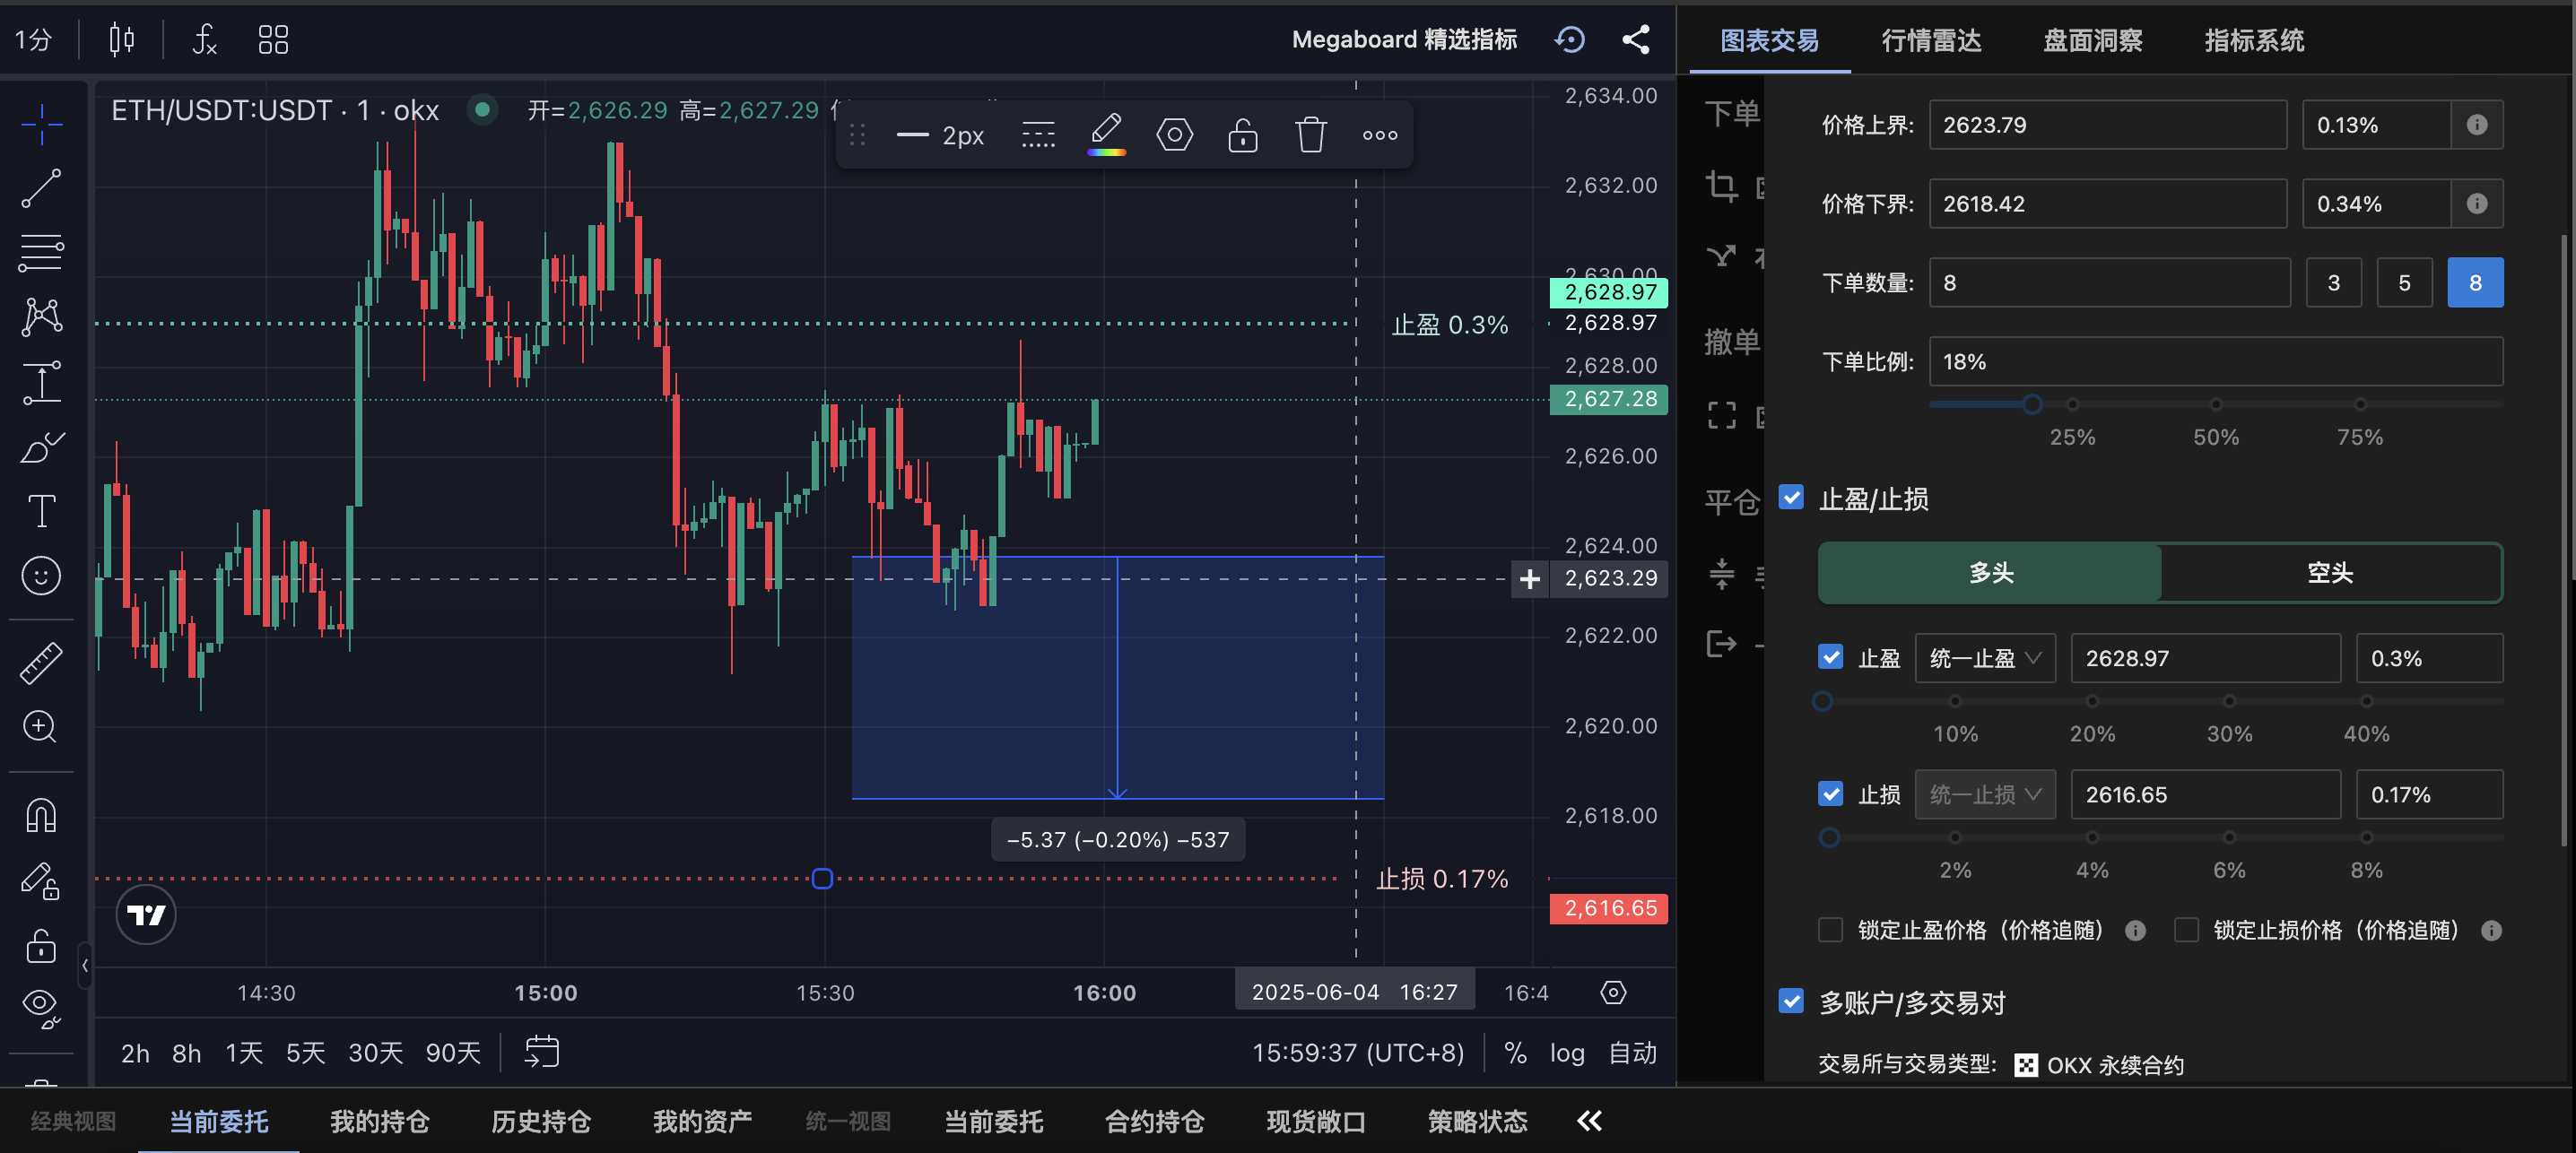2576x1153 pixels.
Task: Click the 50% mark on order ratio slider
Action: (x=2215, y=405)
